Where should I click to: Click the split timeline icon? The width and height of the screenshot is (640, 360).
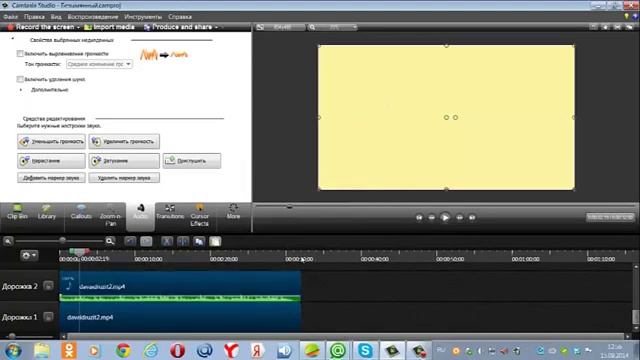[x=183, y=241]
